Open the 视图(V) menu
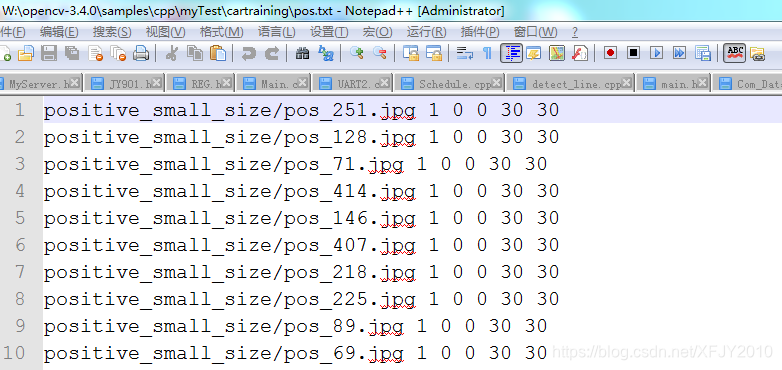Image resolution: width=782 pixels, height=370 pixels. click(x=166, y=32)
